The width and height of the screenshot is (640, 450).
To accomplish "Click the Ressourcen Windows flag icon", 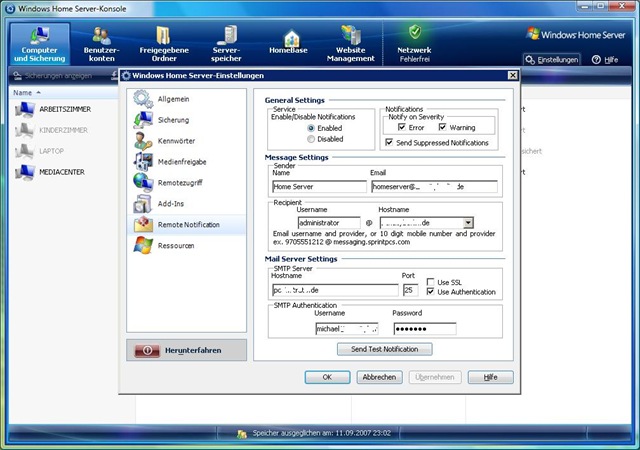I will pos(143,245).
